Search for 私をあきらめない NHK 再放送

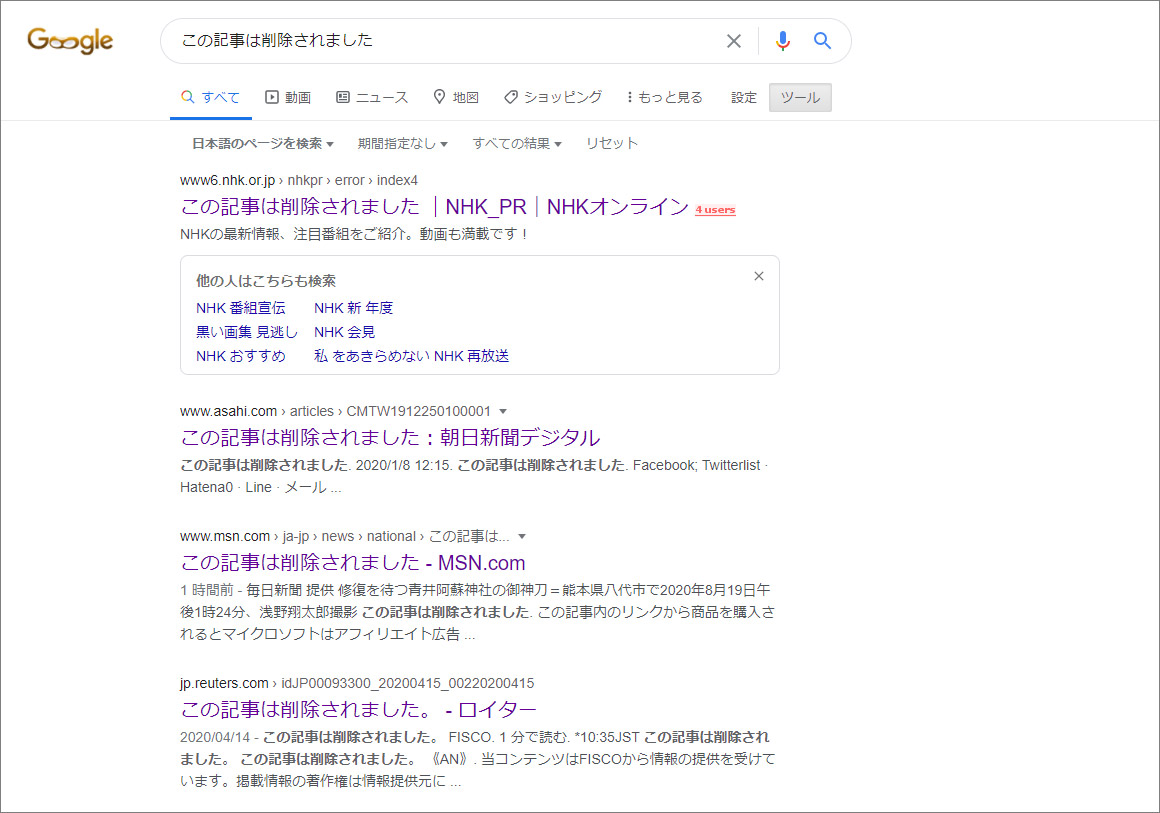point(411,356)
